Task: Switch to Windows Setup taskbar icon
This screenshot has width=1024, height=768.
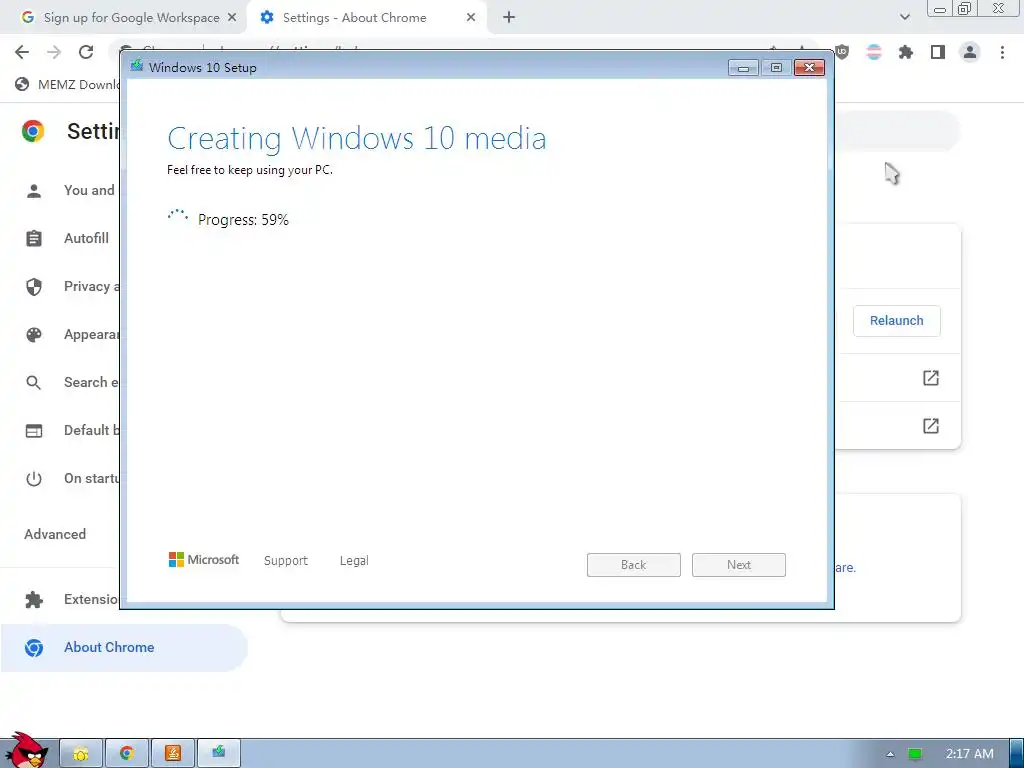Action: click(219, 754)
